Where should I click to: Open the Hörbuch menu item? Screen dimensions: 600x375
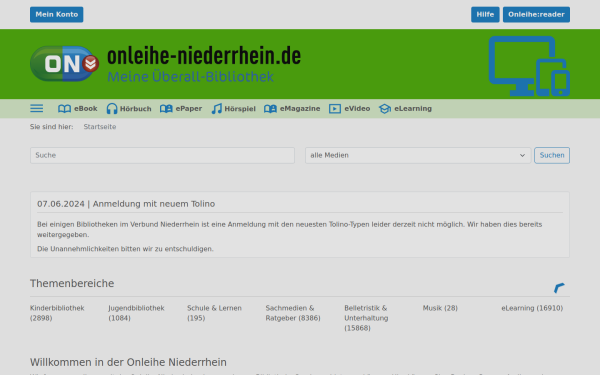(x=129, y=109)
